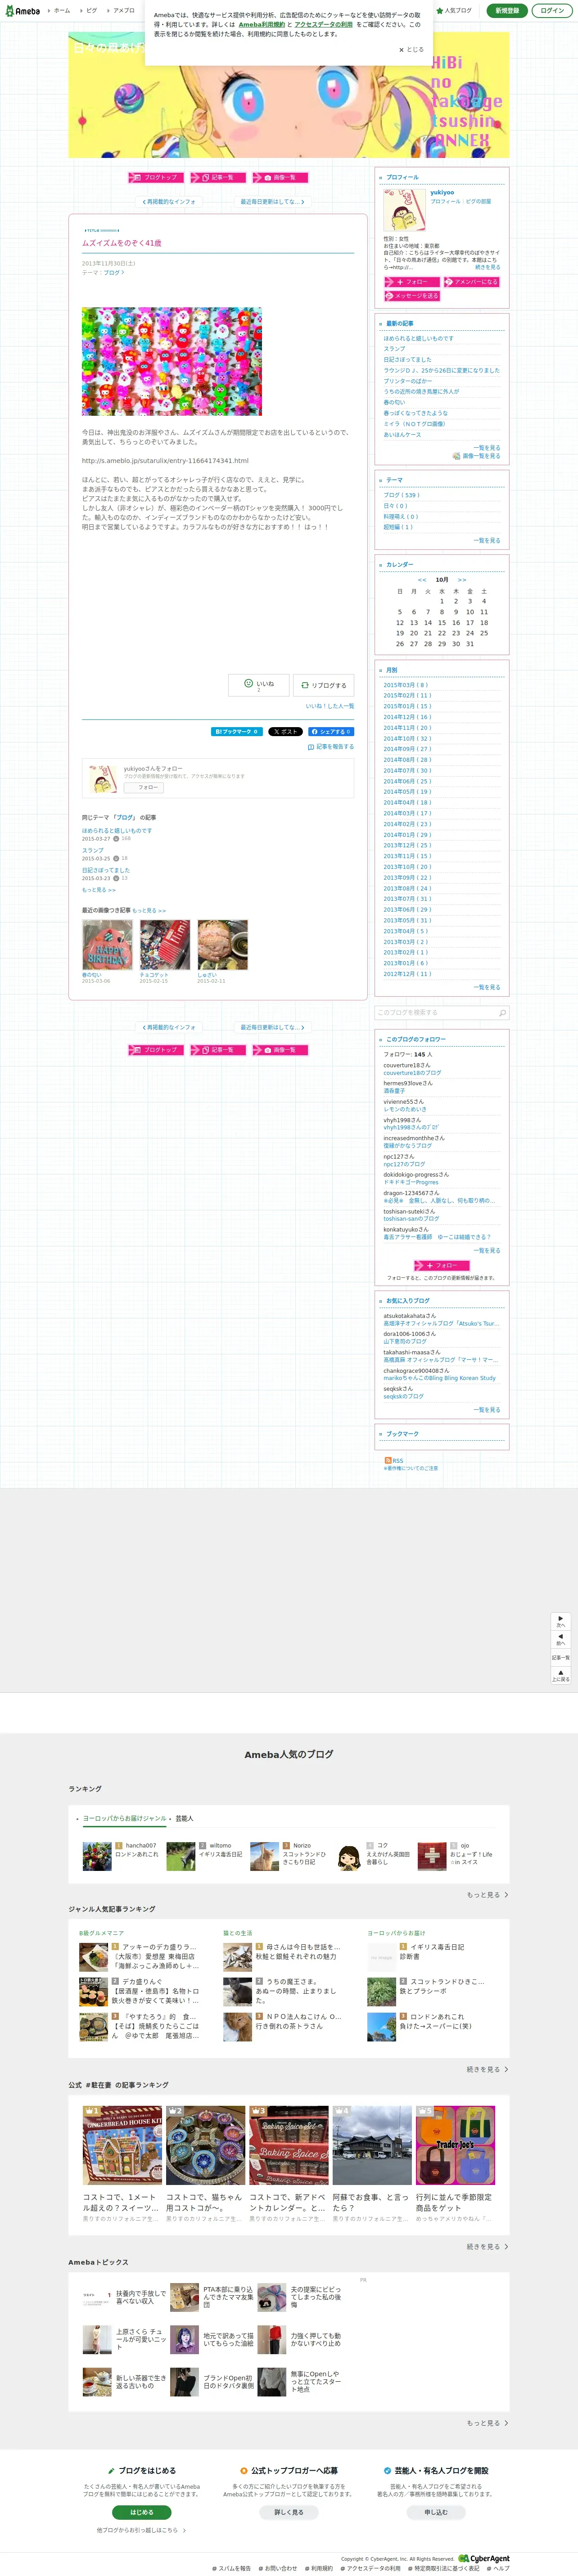Screen dimensions: 578x2576
Task: Open favorite blog atsukotakahataさん
Action: (x=410, y=1316)
